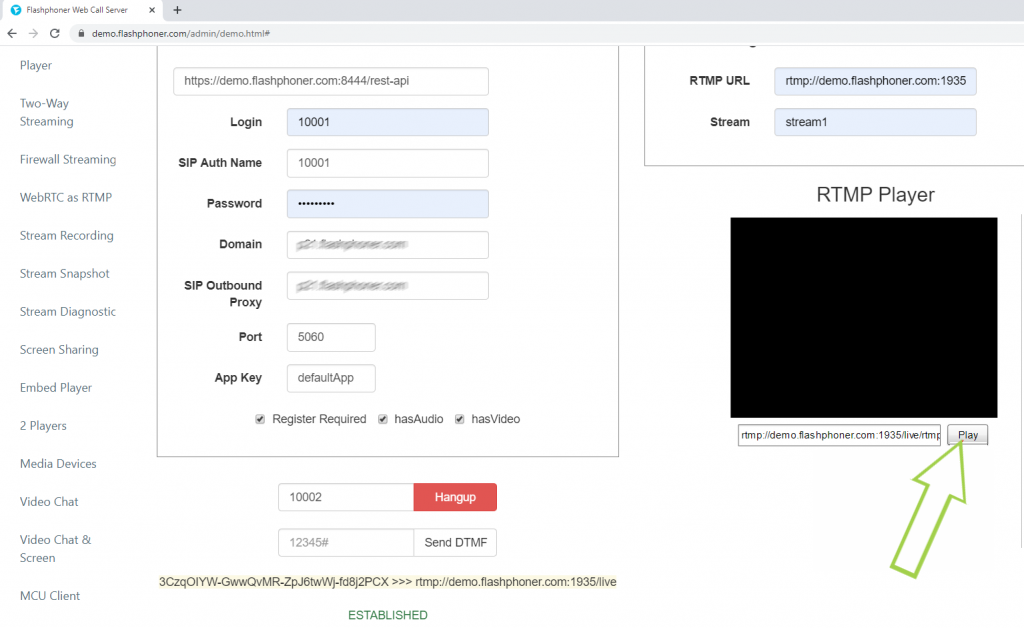Click the RTMP Player heading
1024x628 pixels.
click(875, 195)
